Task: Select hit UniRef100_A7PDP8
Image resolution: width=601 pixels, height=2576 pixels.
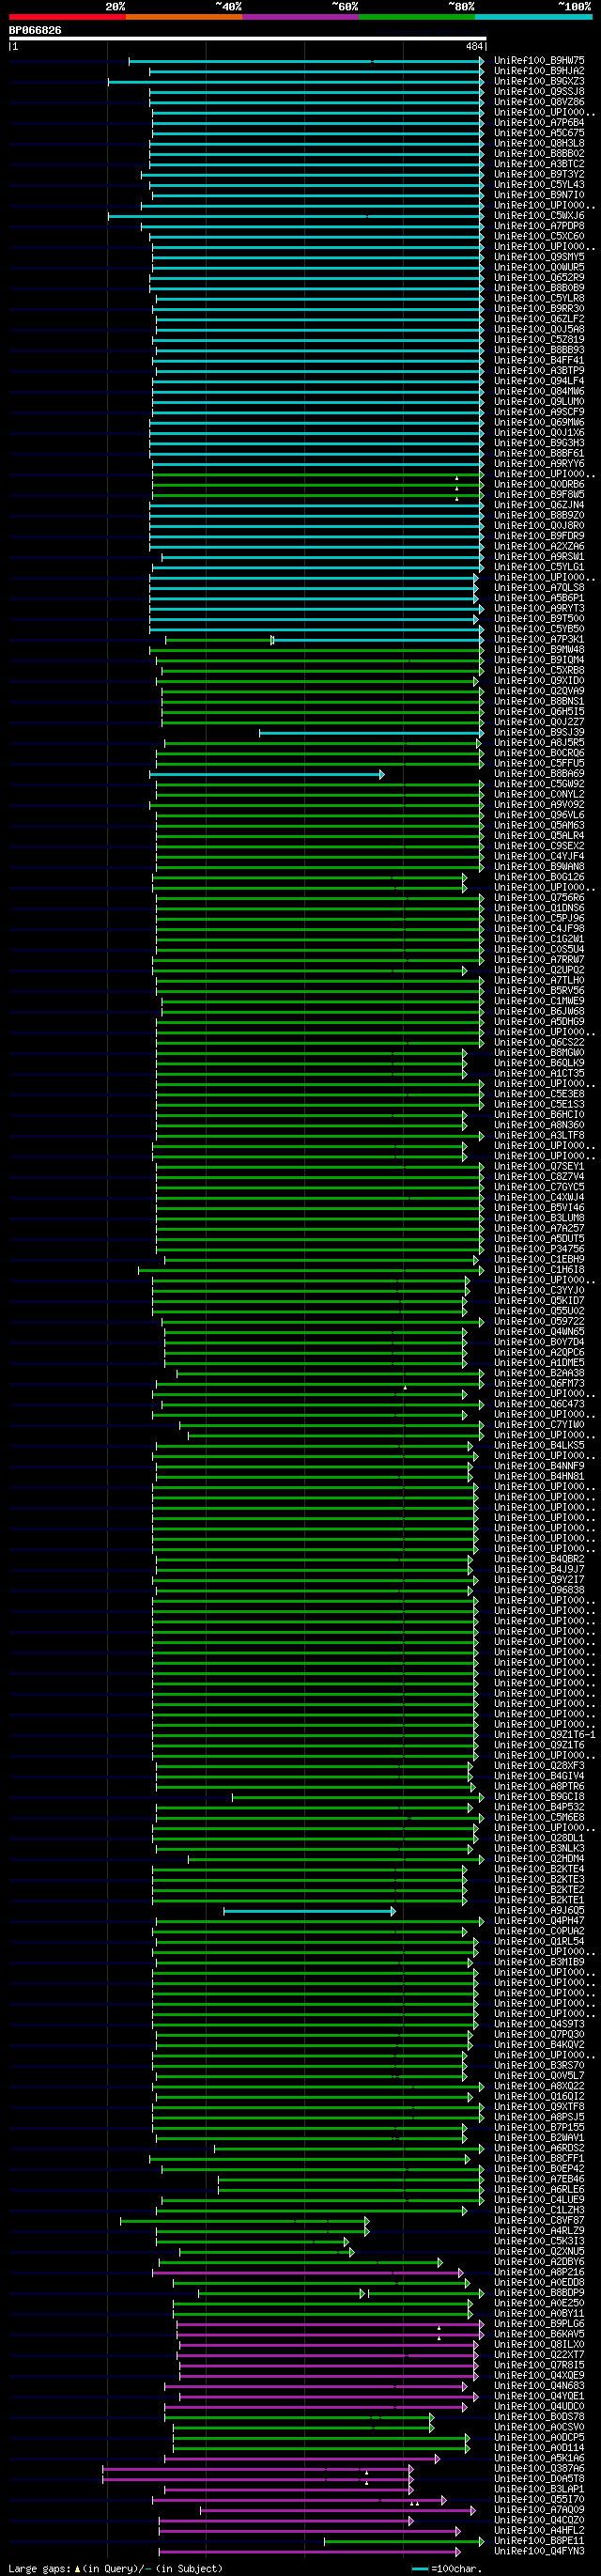Action: pos(539,226)
